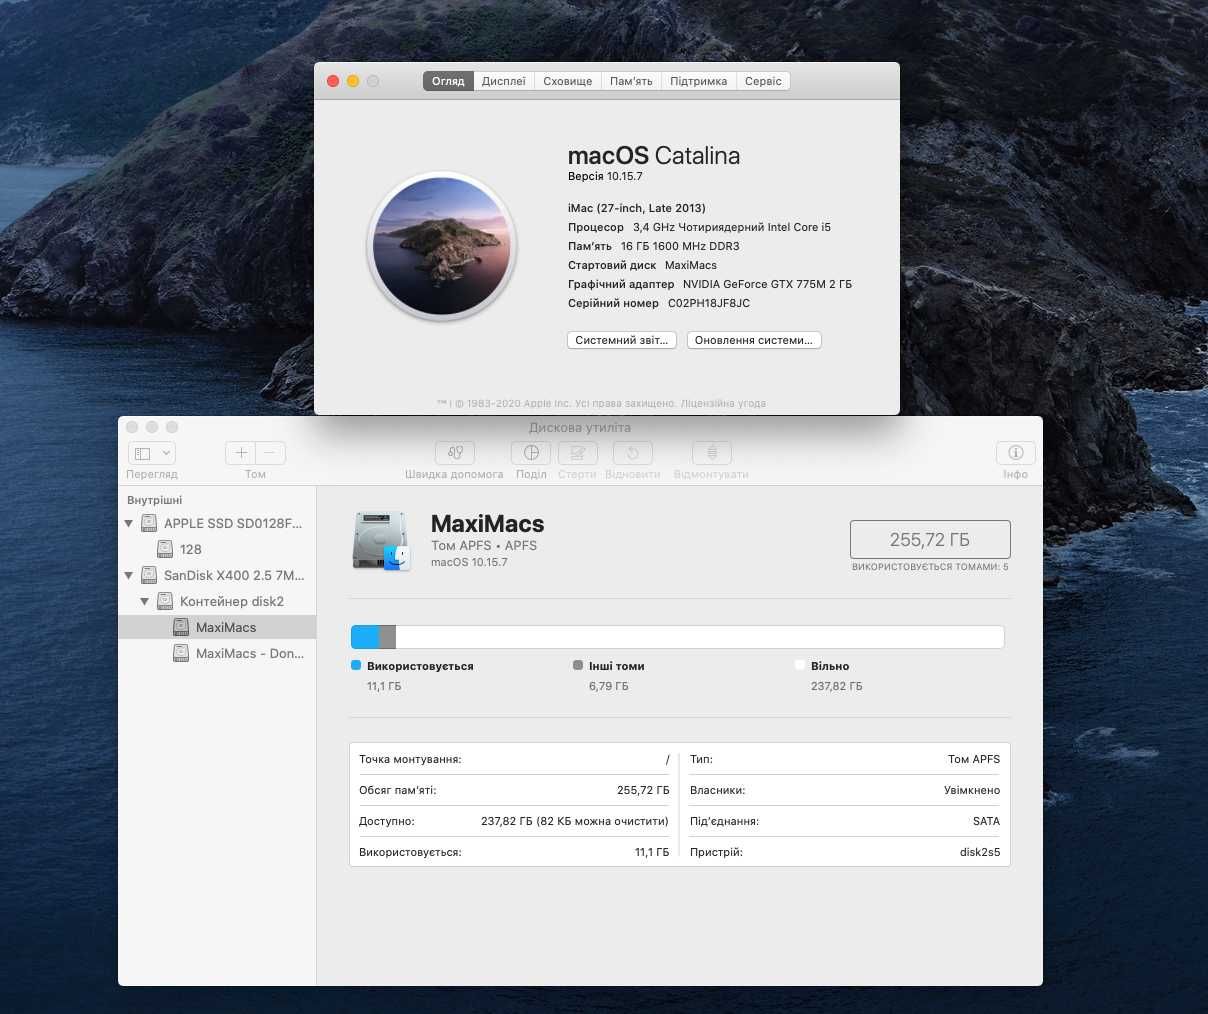
Task: Open the Ліцензійна угода link
Action: coord(723,404)
